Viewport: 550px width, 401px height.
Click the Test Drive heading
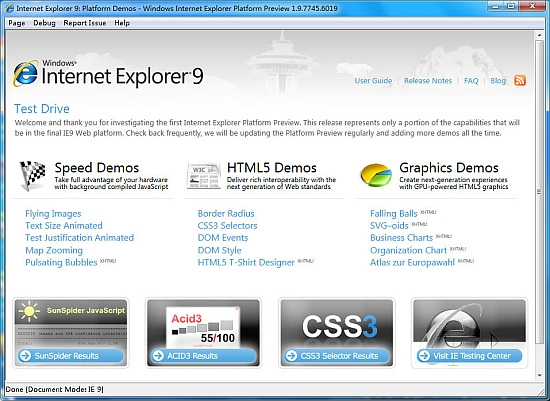(42, 109)
